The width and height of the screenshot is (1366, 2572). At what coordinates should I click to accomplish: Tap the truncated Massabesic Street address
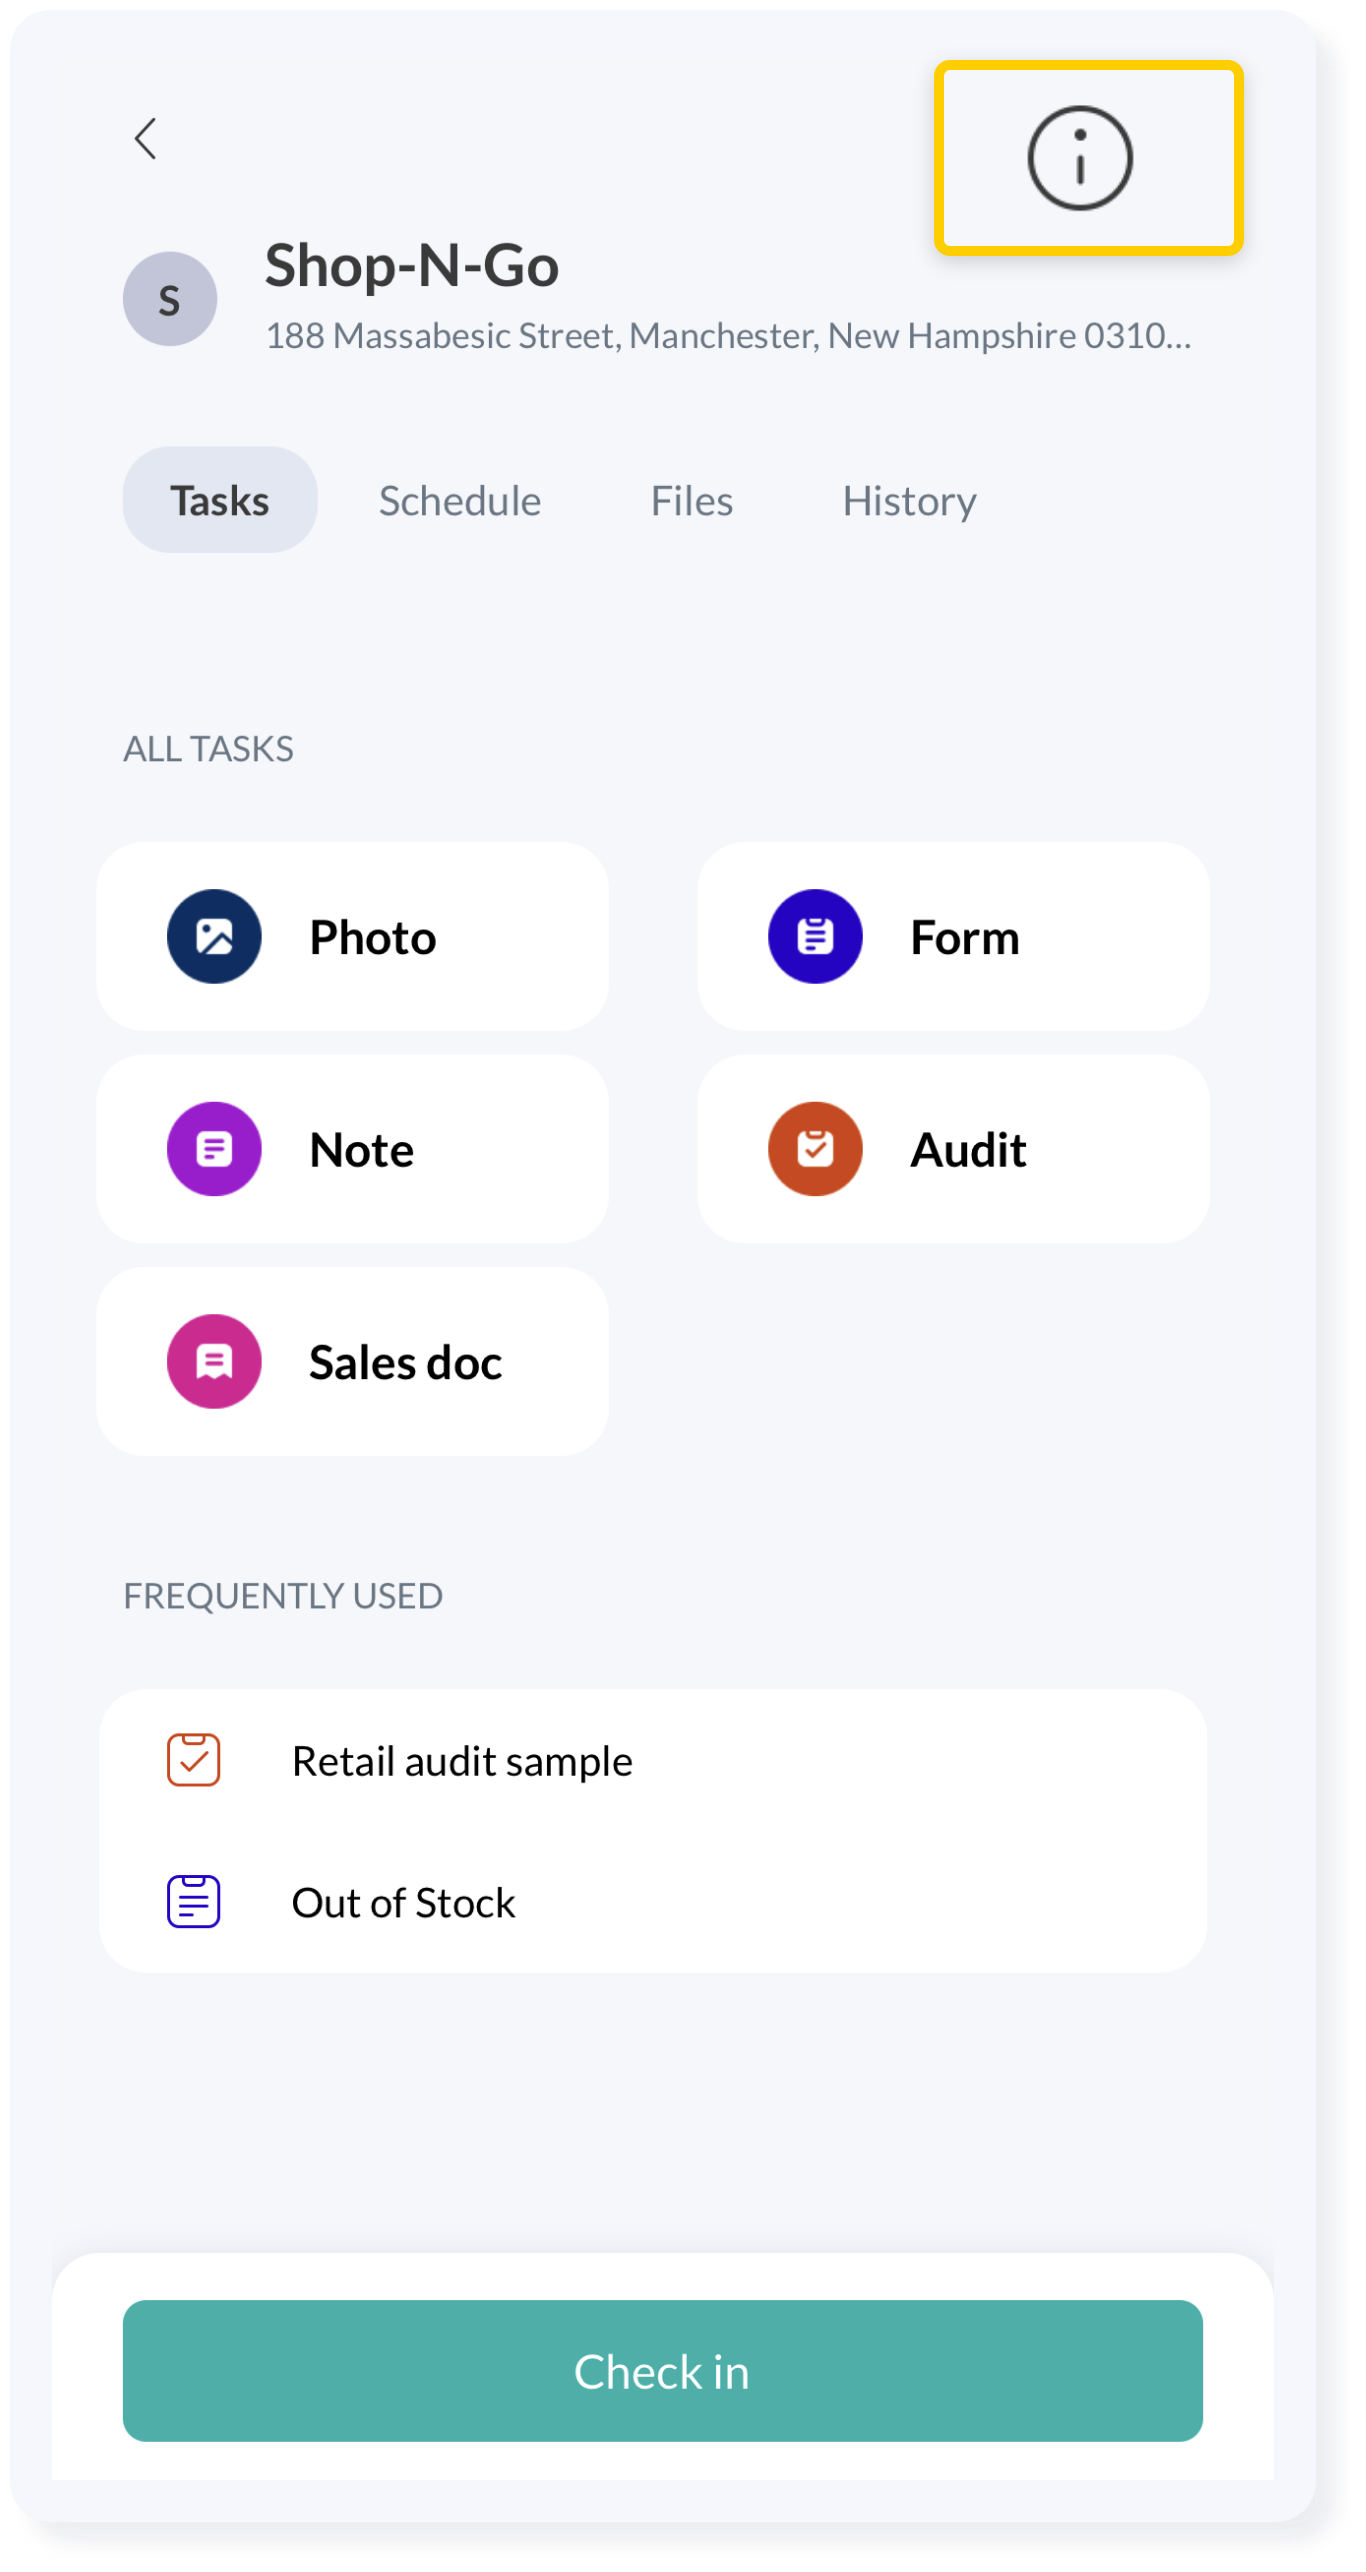[728, 336]
